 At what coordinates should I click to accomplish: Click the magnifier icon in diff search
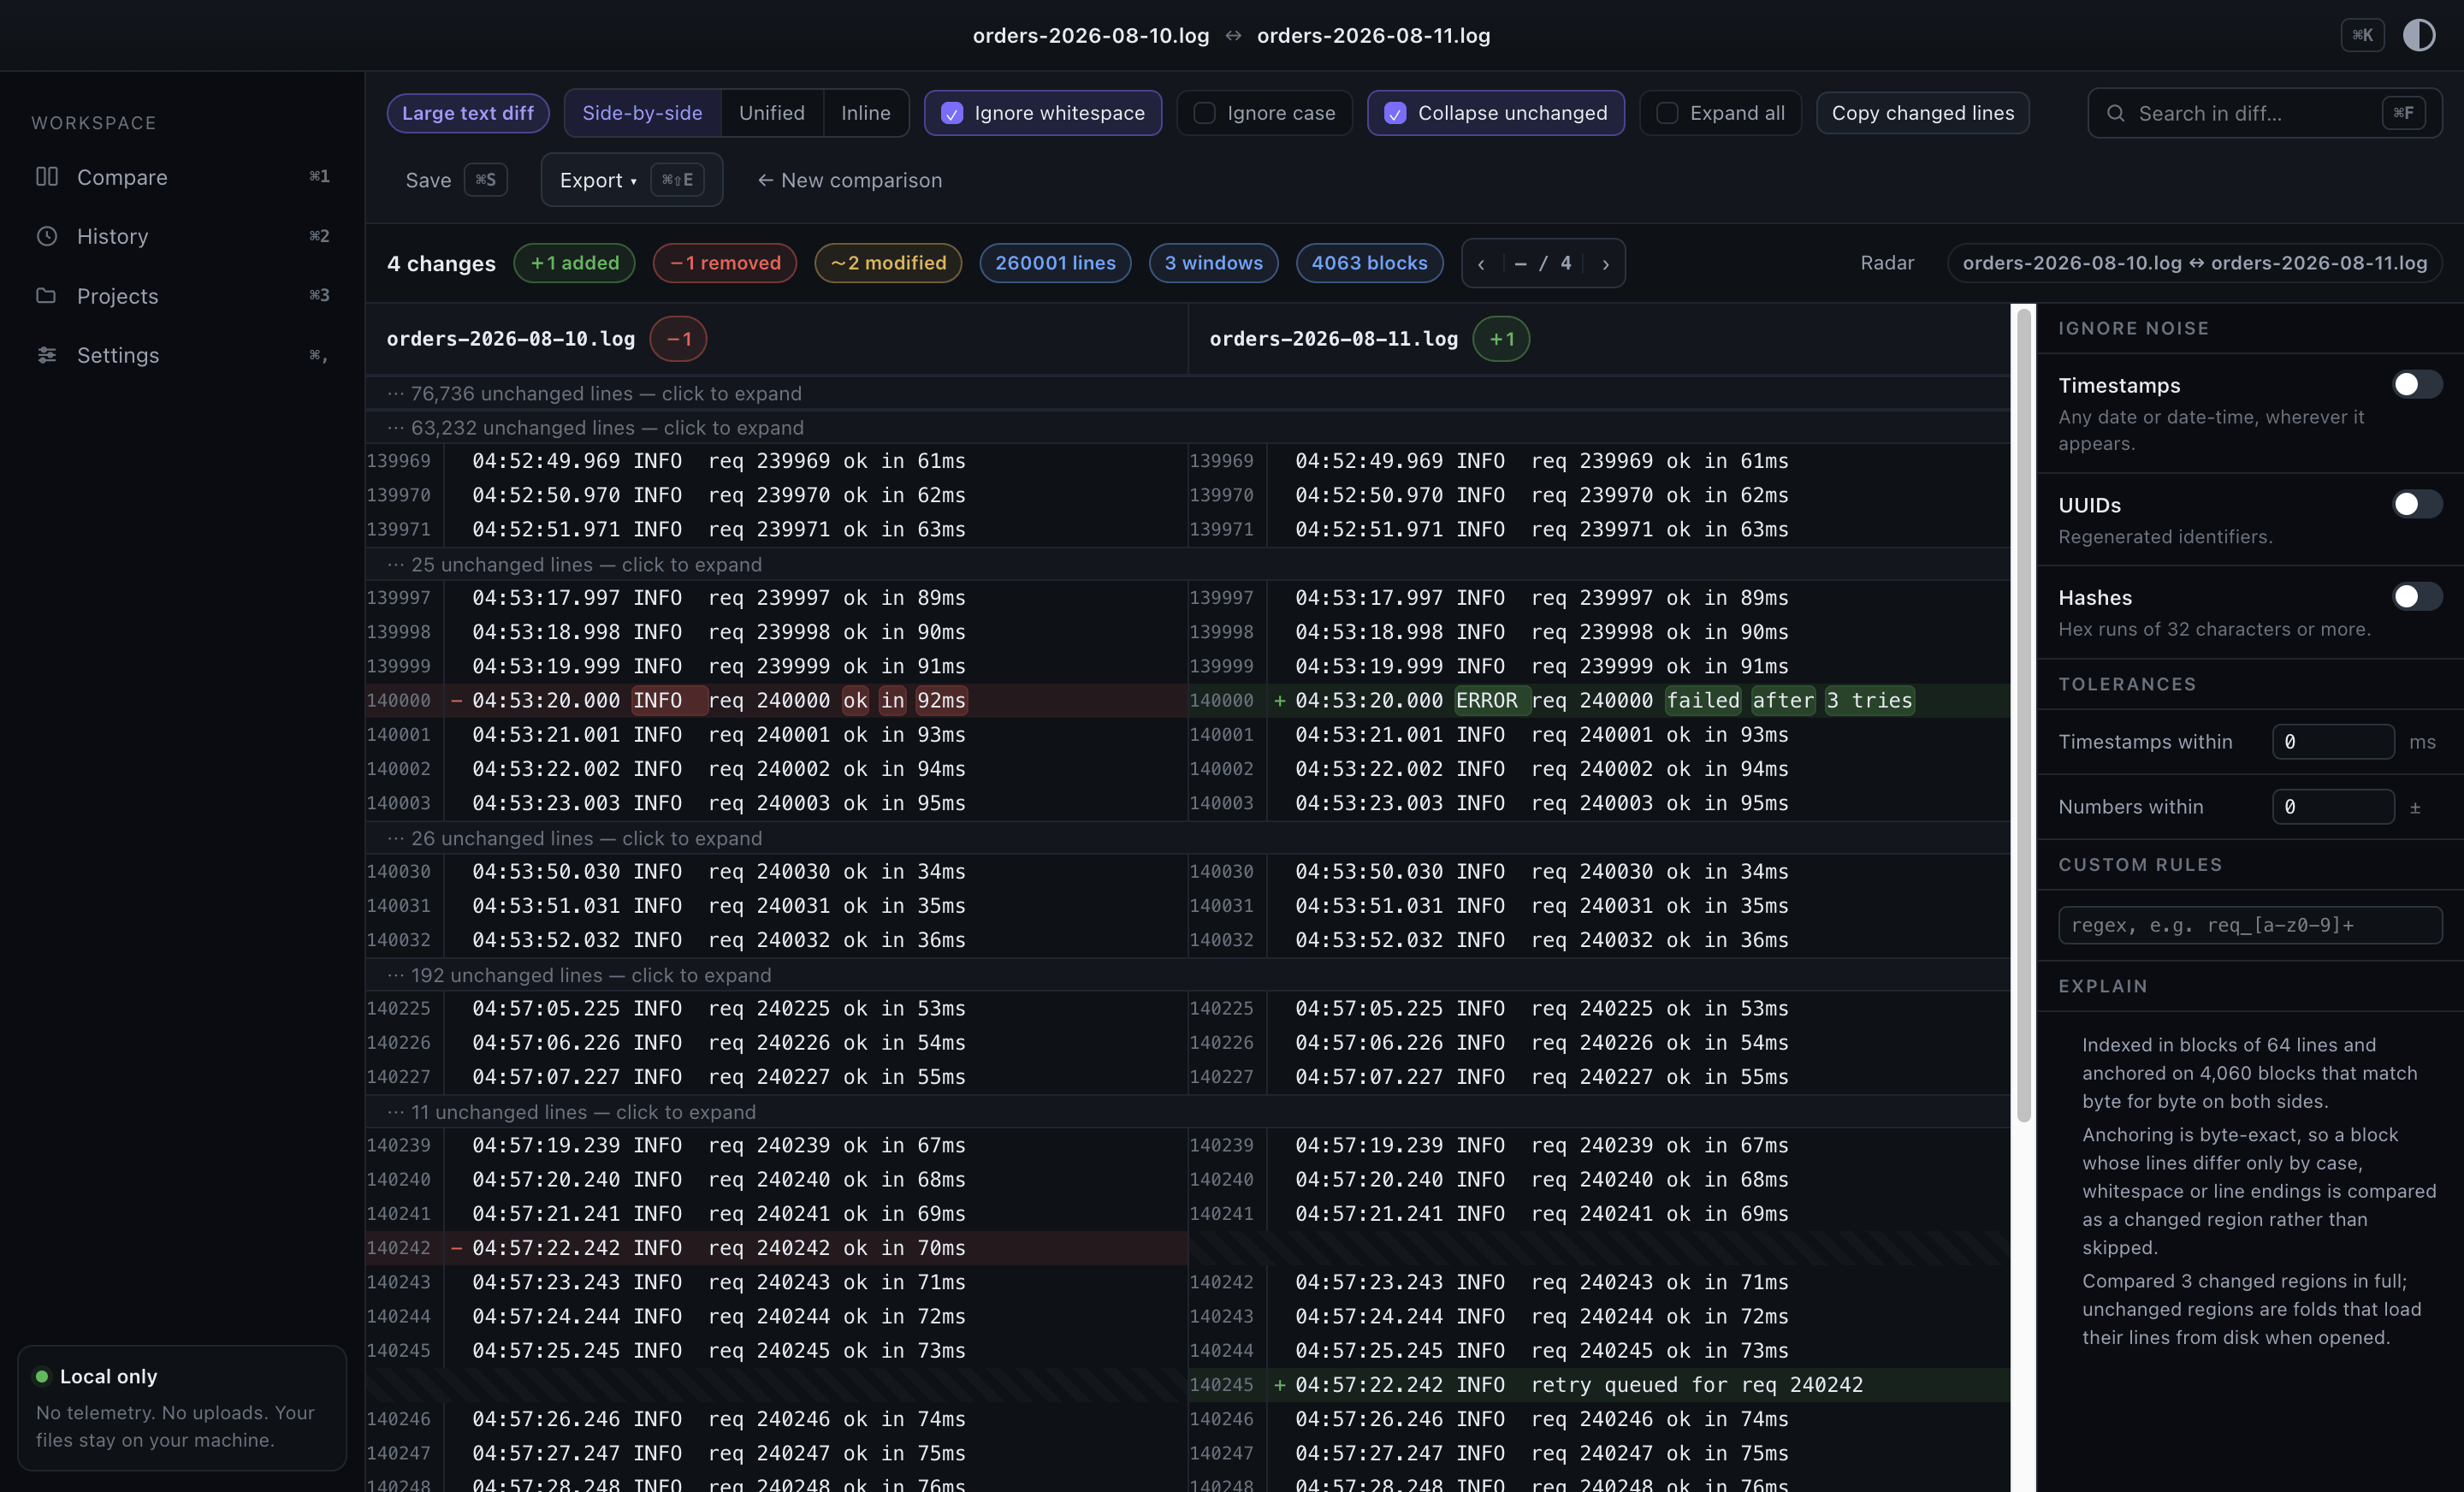2115,113
